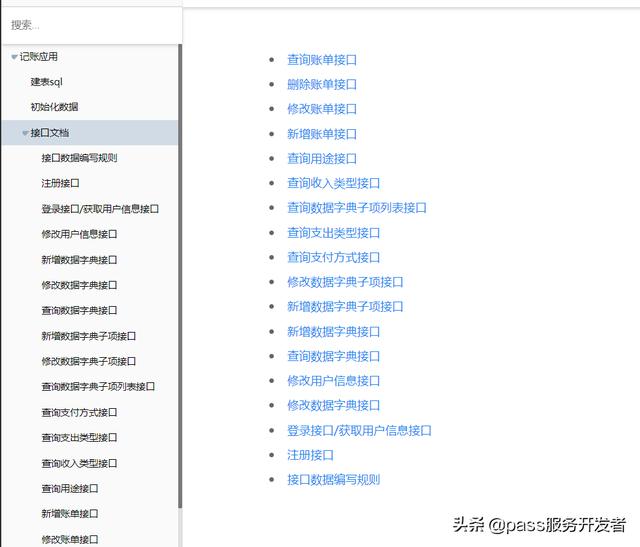Image resolution: width=640 pixels, height=547 pixels.
Task: Select 记账应用 root item
Action: pyautogui.click(x=38, y=57)
